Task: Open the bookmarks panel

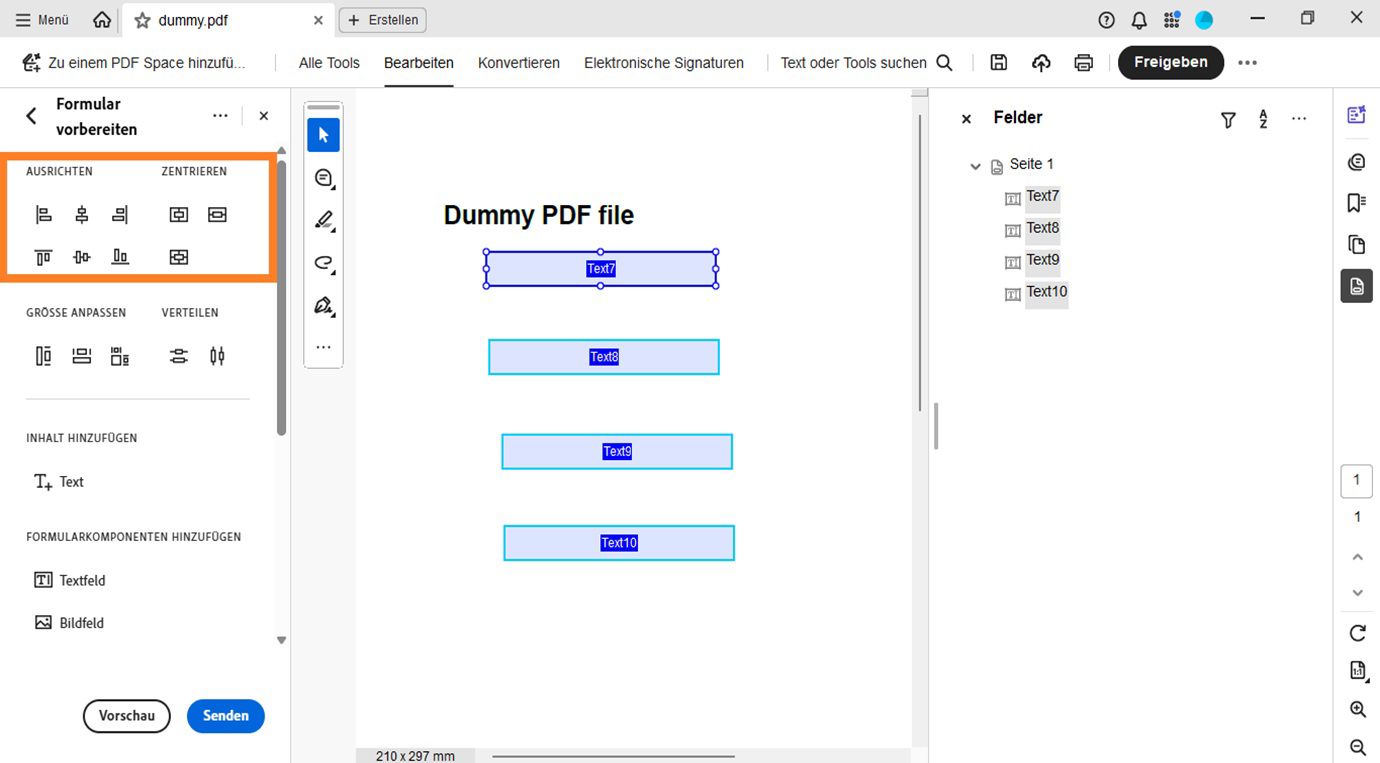Action: [1357, 203]
